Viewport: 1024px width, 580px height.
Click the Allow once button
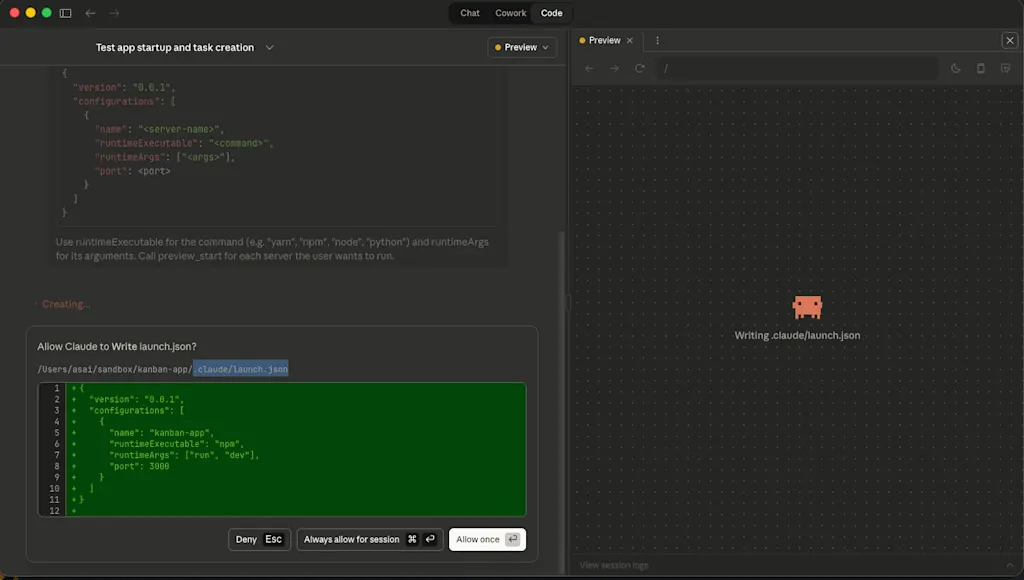[487, 540]
